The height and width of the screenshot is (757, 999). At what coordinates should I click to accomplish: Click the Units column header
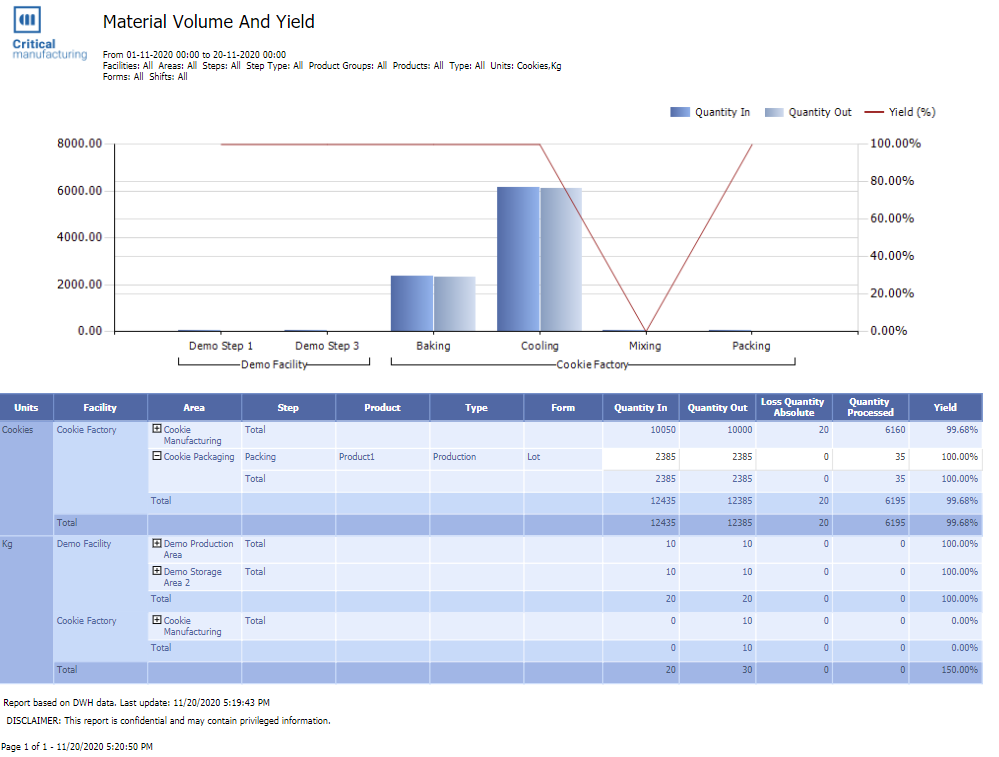(x=26, y=407)
